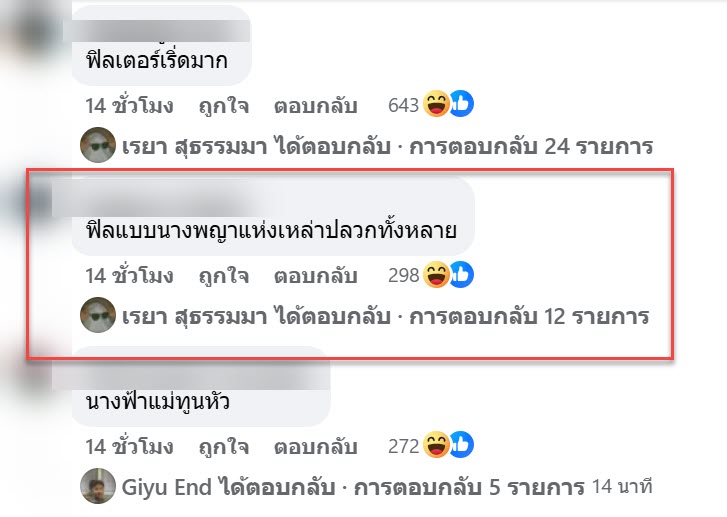Open the timestamp on the นางฟ้าแม่ทูนหัว comment
727x517 pixels.
pos(129,447)
